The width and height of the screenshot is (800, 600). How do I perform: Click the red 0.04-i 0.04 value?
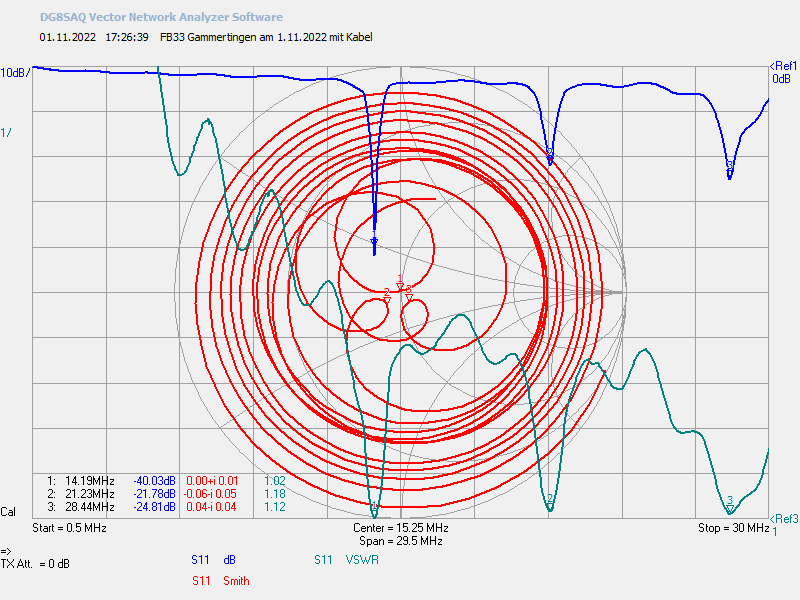[211, 507]
